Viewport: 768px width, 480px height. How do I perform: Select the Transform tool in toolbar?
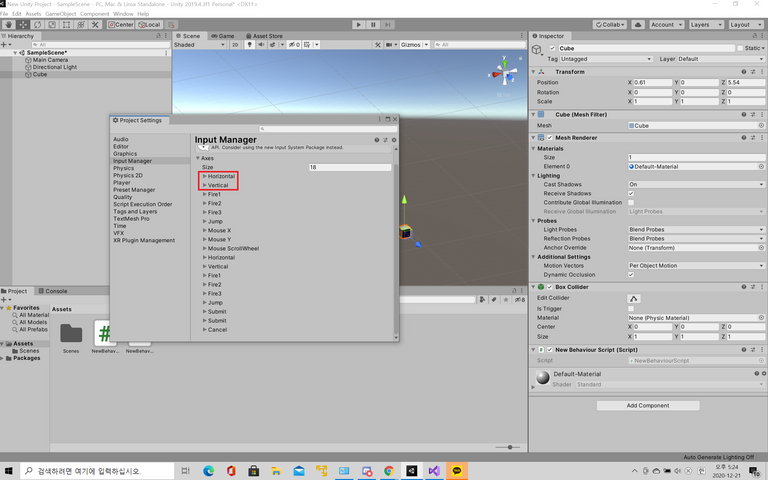[81, 24]
